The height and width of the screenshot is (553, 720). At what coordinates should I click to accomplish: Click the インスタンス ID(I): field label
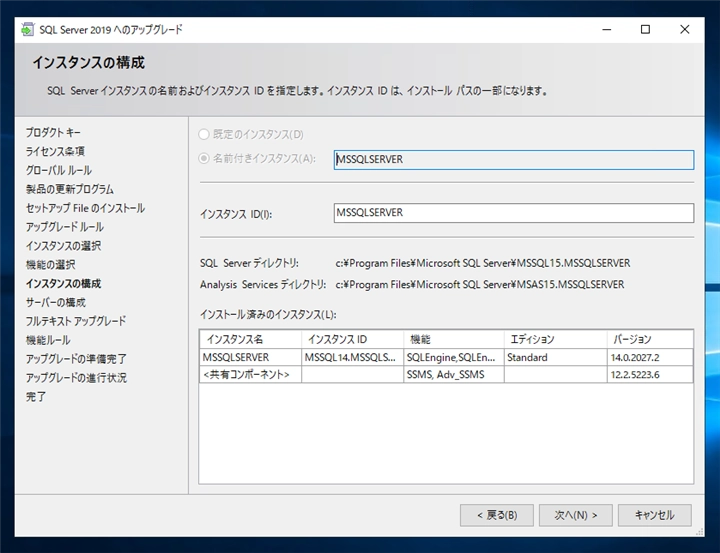pyautogui.click(x=236, y=214)
